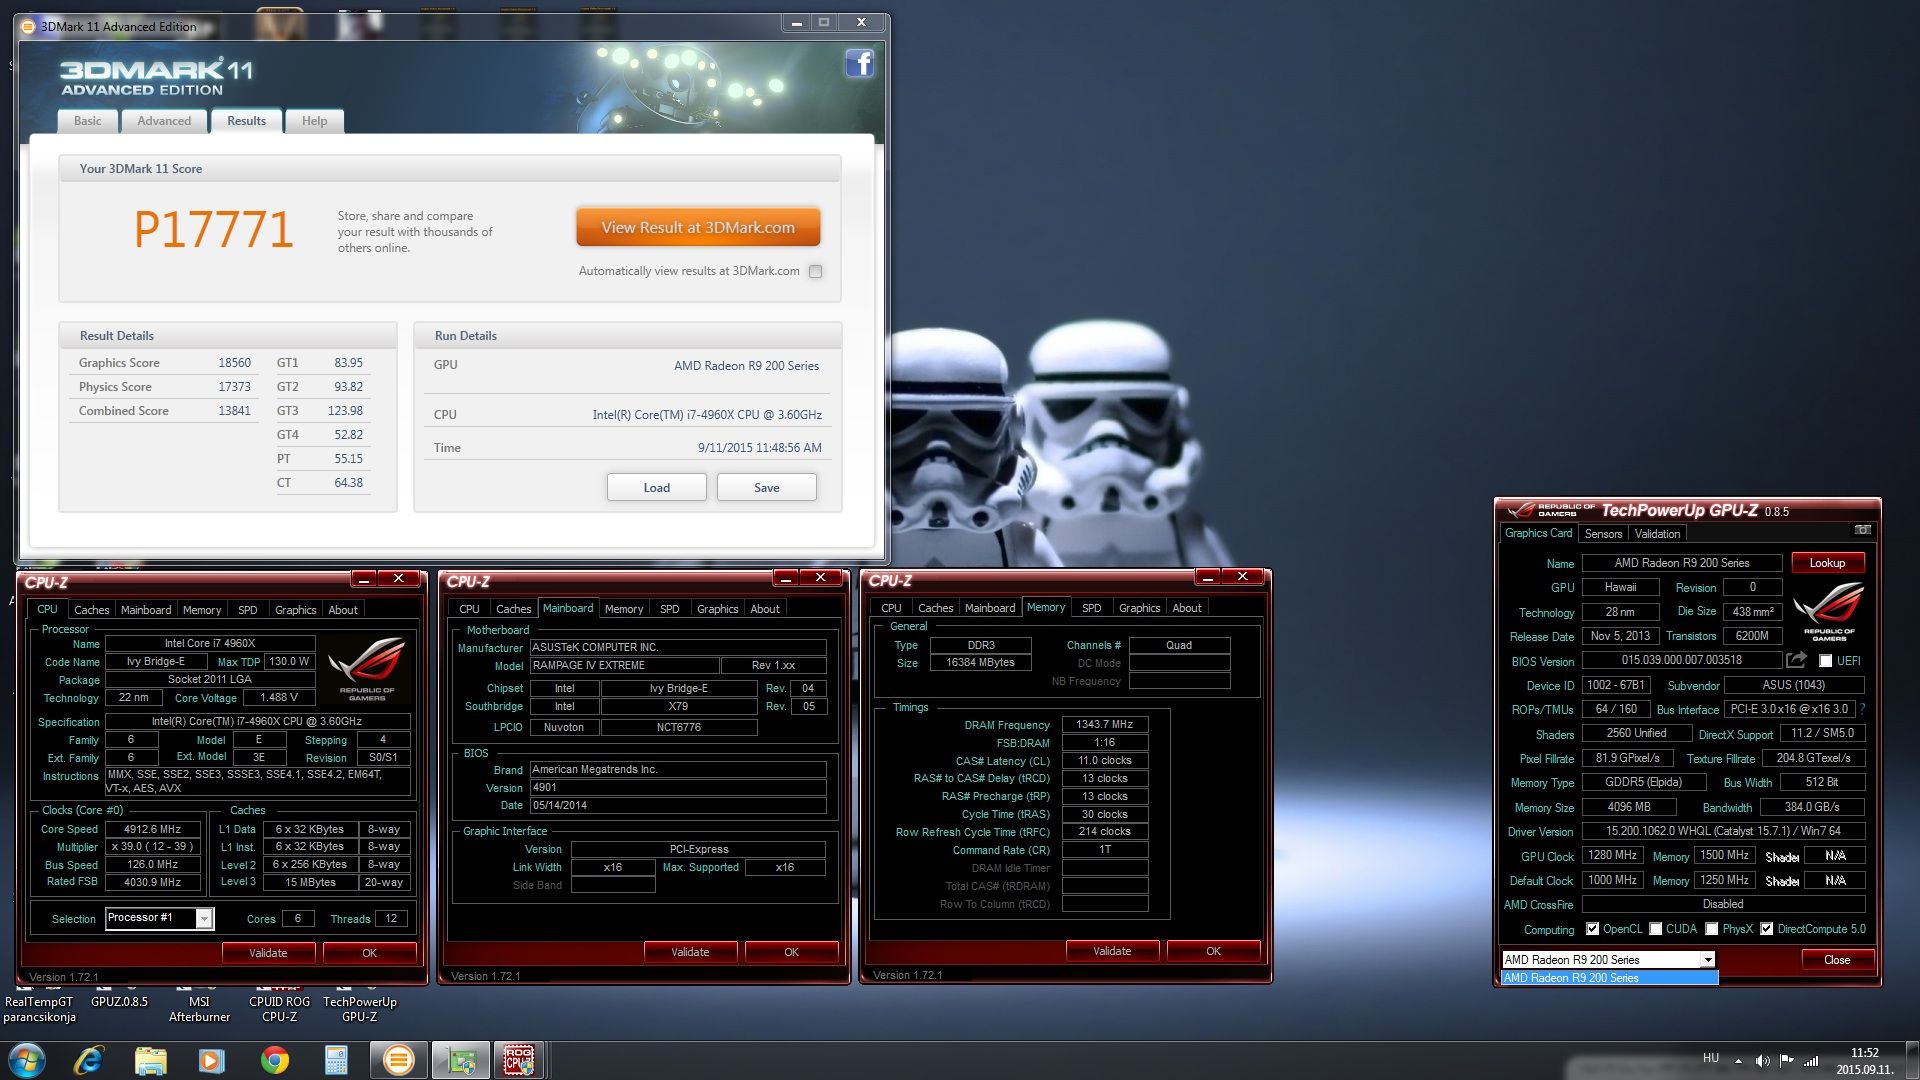
Task: Open the Sensors tab in GPU-Z
Action: tap(1603, 534)
